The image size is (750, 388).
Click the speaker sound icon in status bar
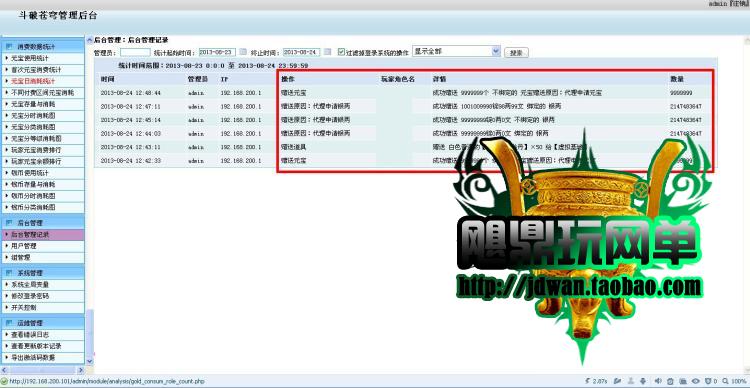658,381
